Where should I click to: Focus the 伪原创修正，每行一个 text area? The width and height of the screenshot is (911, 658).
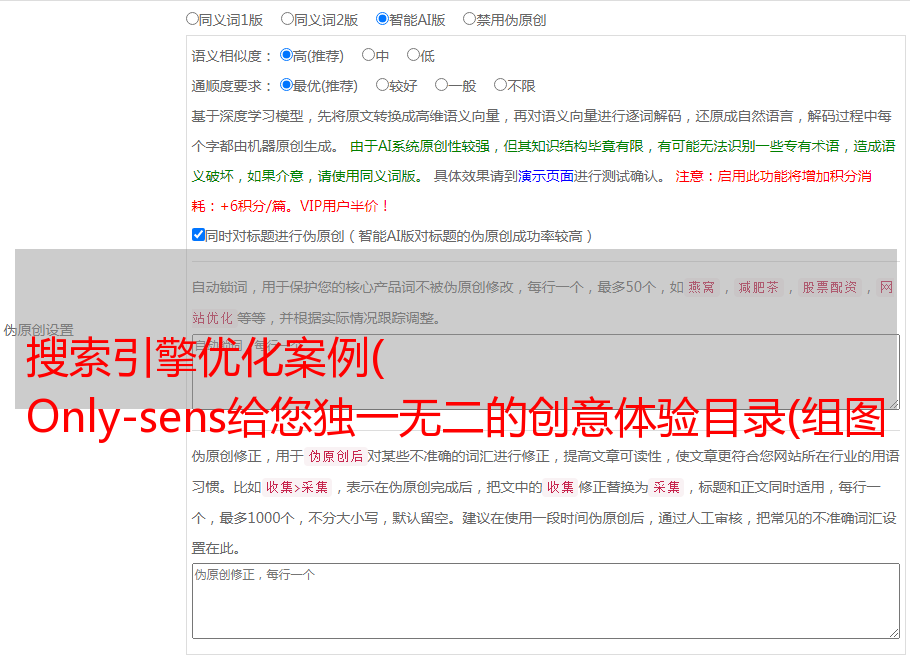point(546,601)
